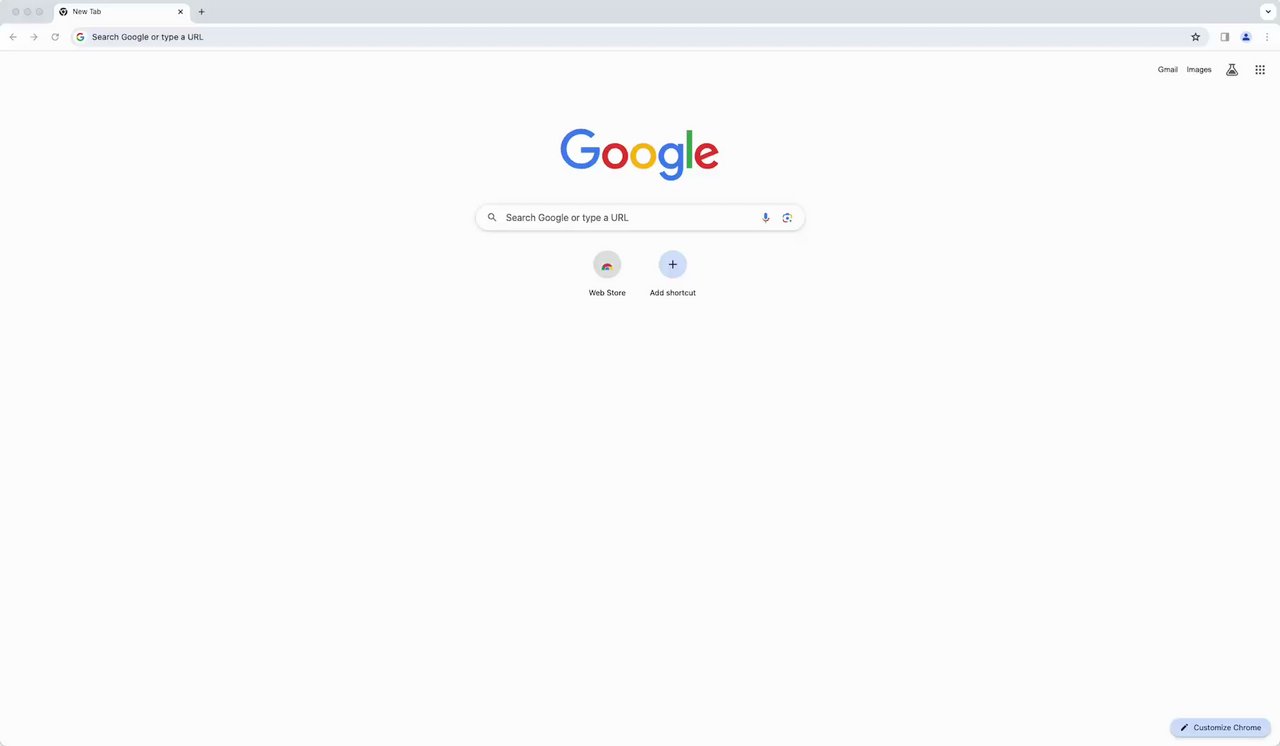Click the forward navigation arrow

34,37
